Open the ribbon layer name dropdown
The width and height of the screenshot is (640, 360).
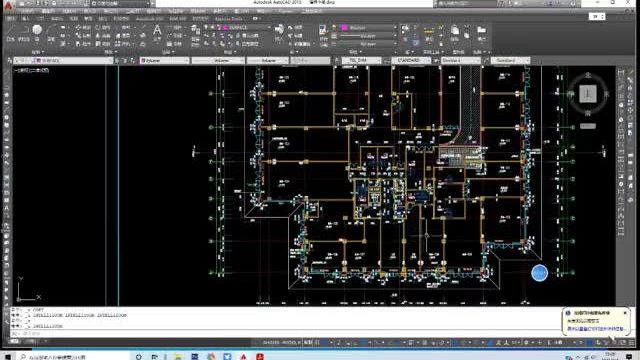245,27
